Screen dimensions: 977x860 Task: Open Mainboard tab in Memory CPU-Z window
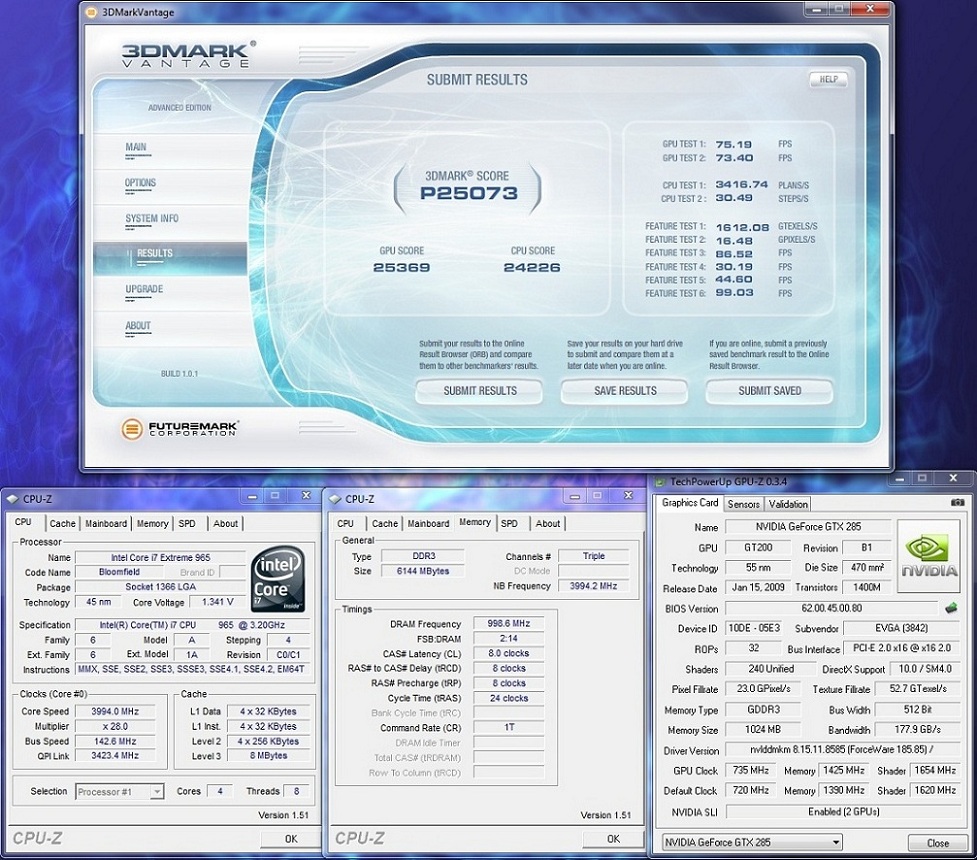tap(428, 523)
